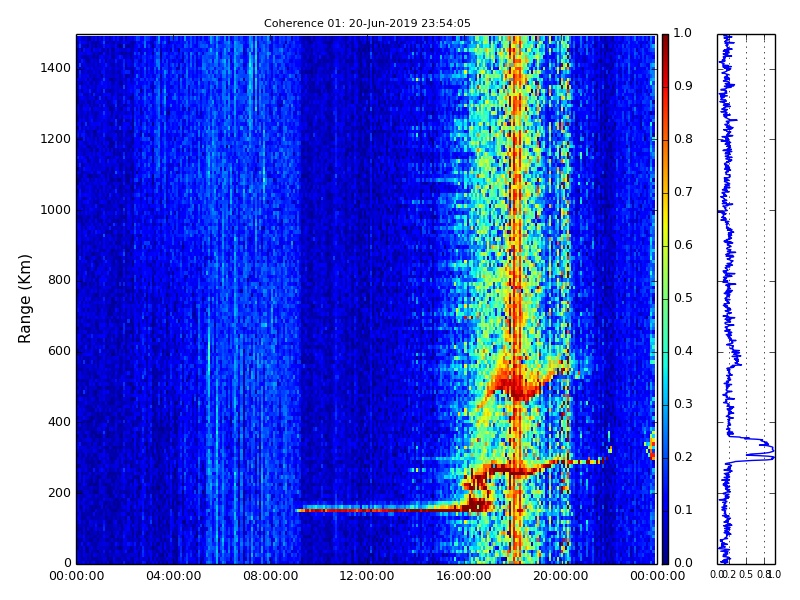Click the 400 range tick label

coord(59,422)
